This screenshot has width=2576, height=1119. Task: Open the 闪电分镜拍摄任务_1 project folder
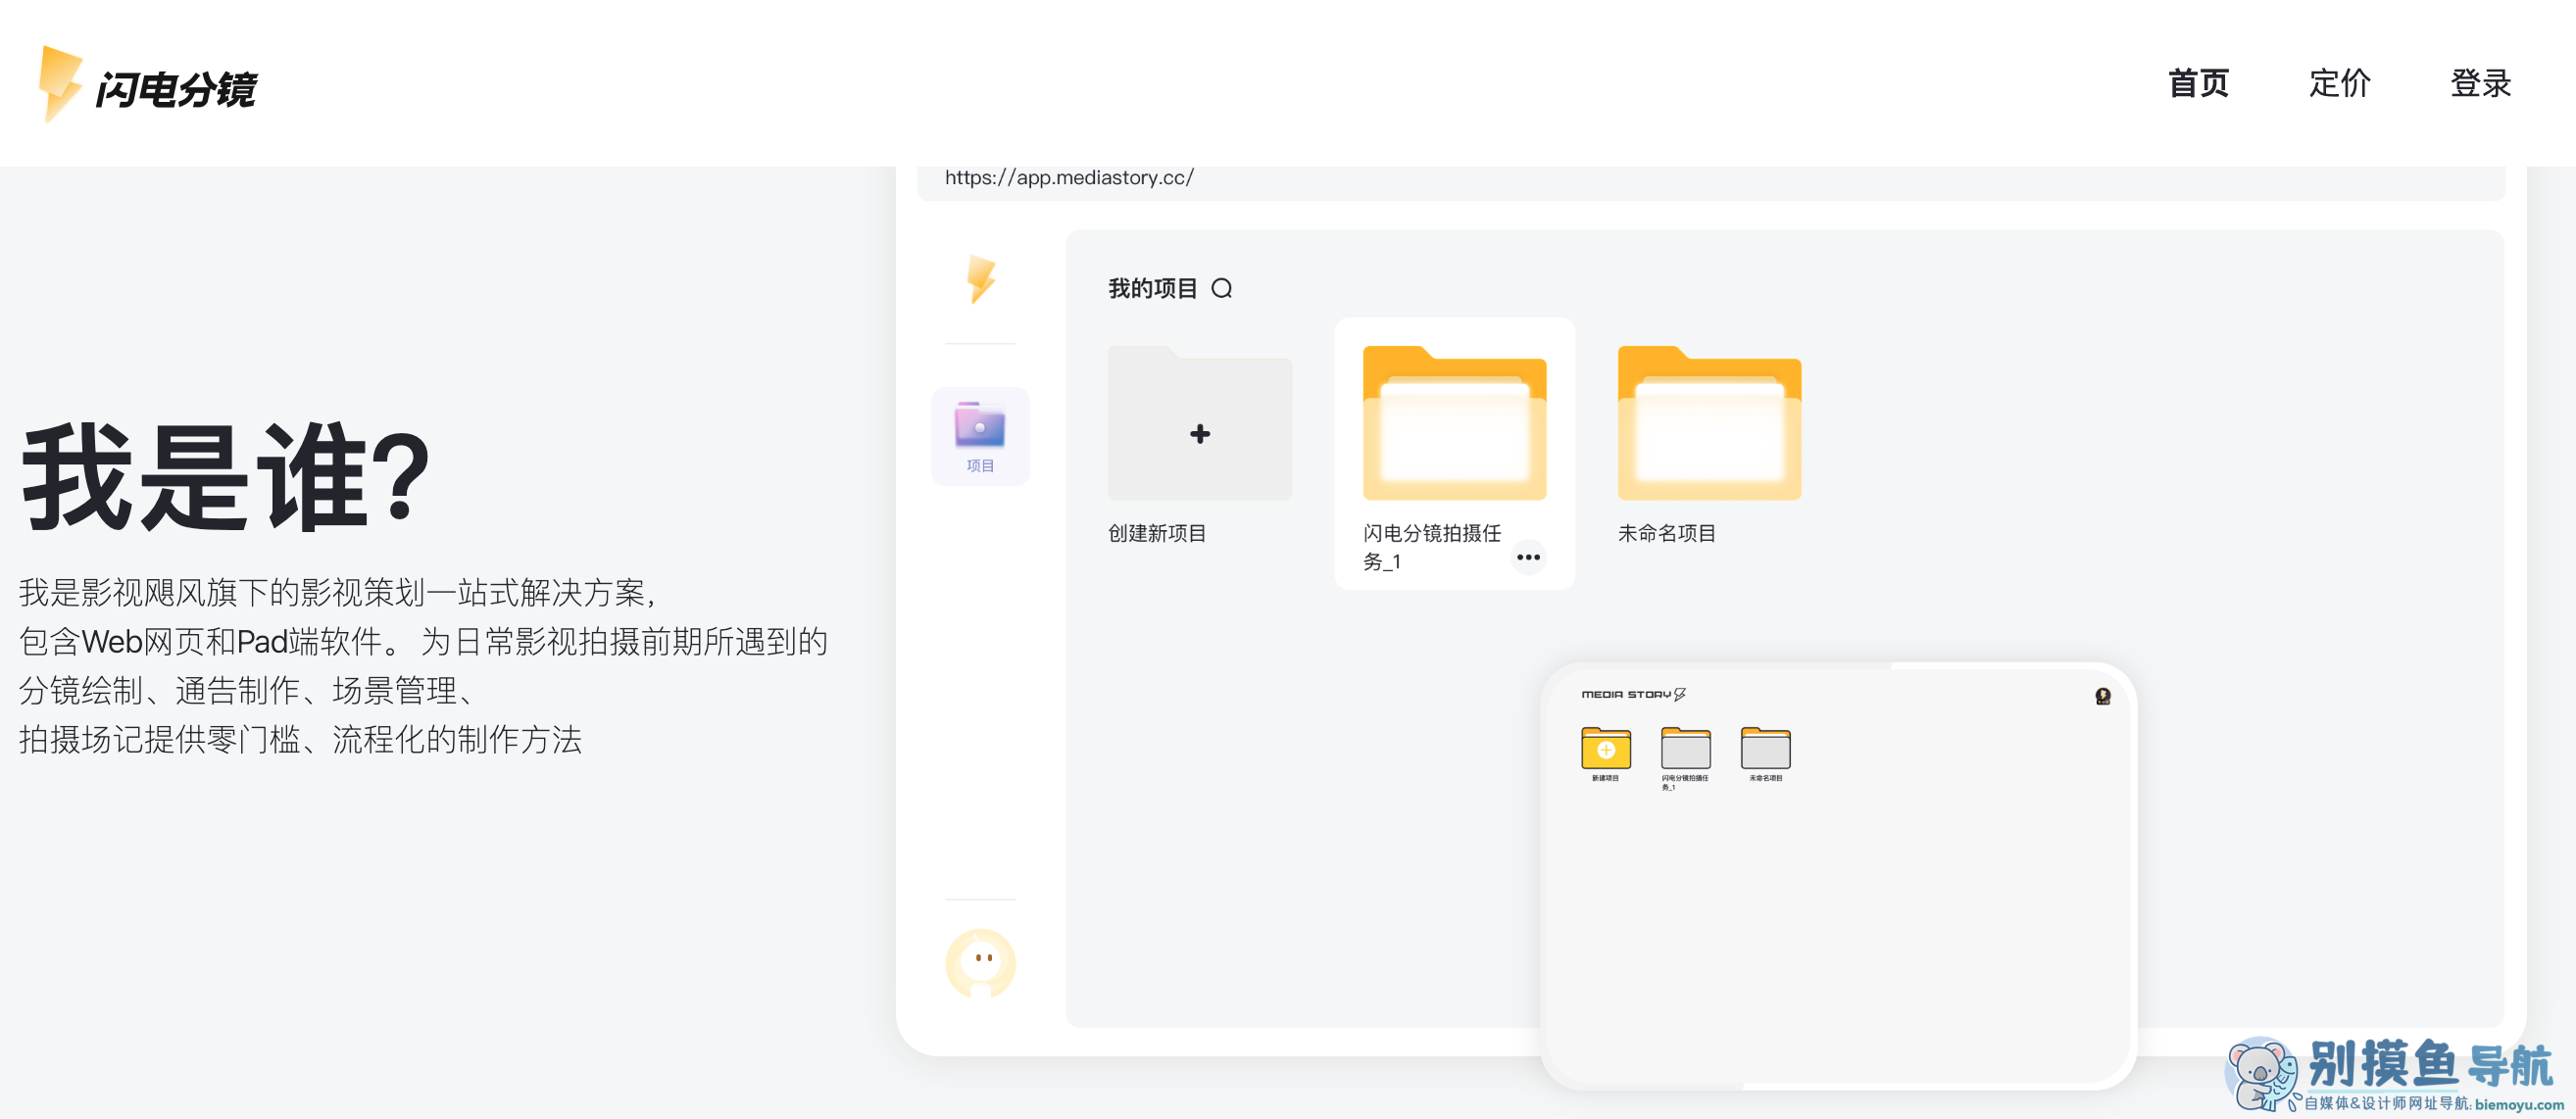coord(1454,426)
